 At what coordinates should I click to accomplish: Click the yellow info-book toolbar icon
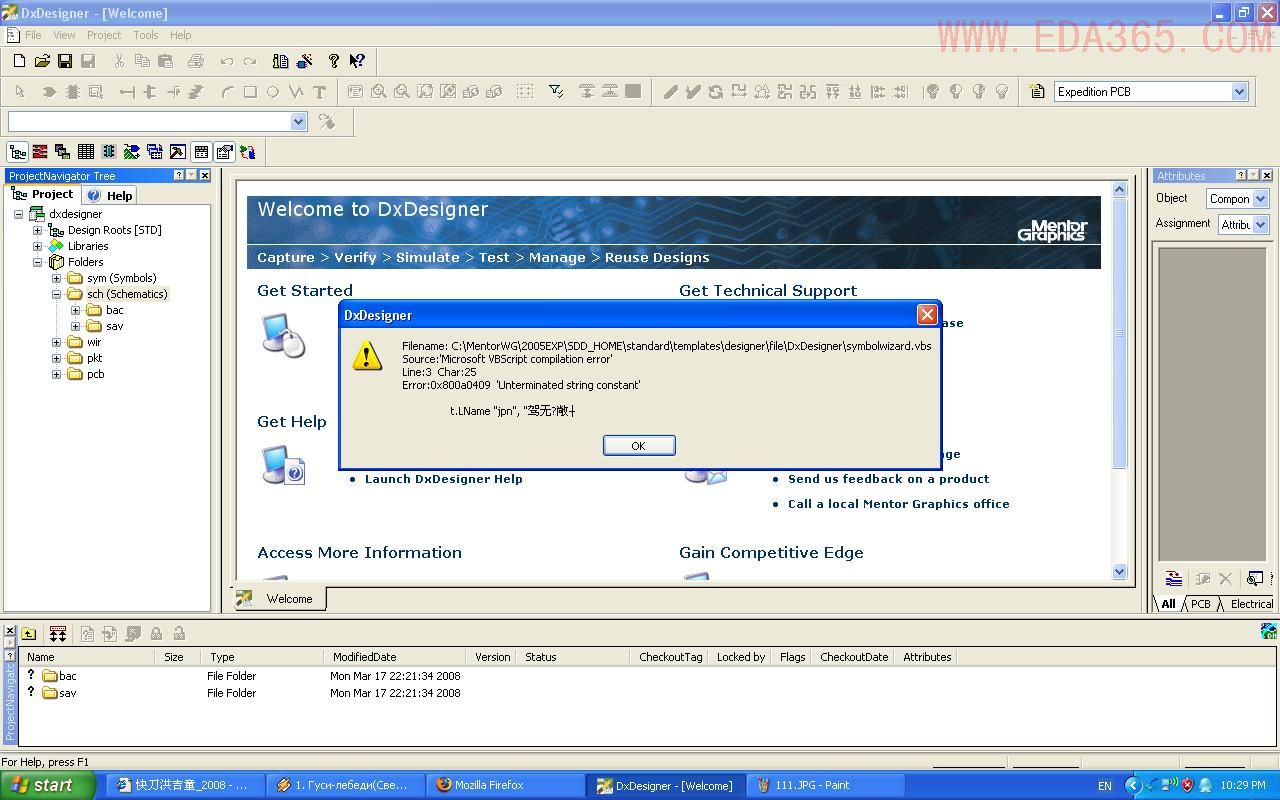pos(281,61)
